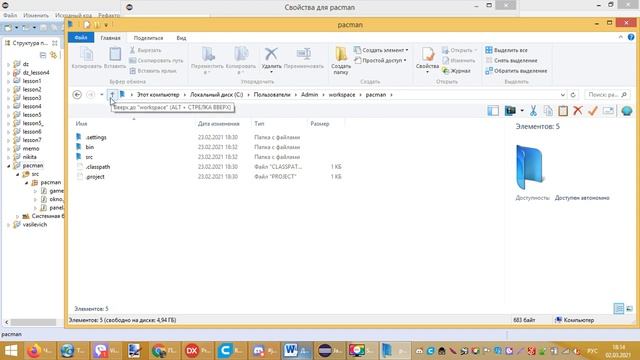Select the src folder in the file list
Image resolution: width=640 pixels, height=360 pixels.
click(x=89, y=157)
